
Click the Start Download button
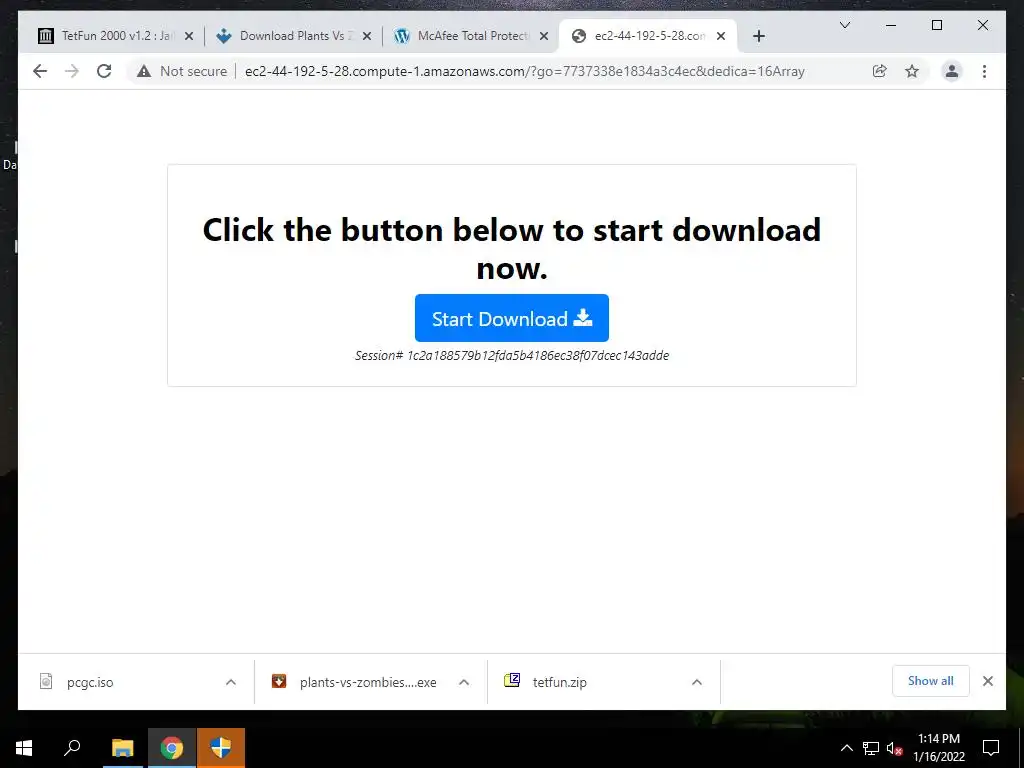tap(511, 318)
